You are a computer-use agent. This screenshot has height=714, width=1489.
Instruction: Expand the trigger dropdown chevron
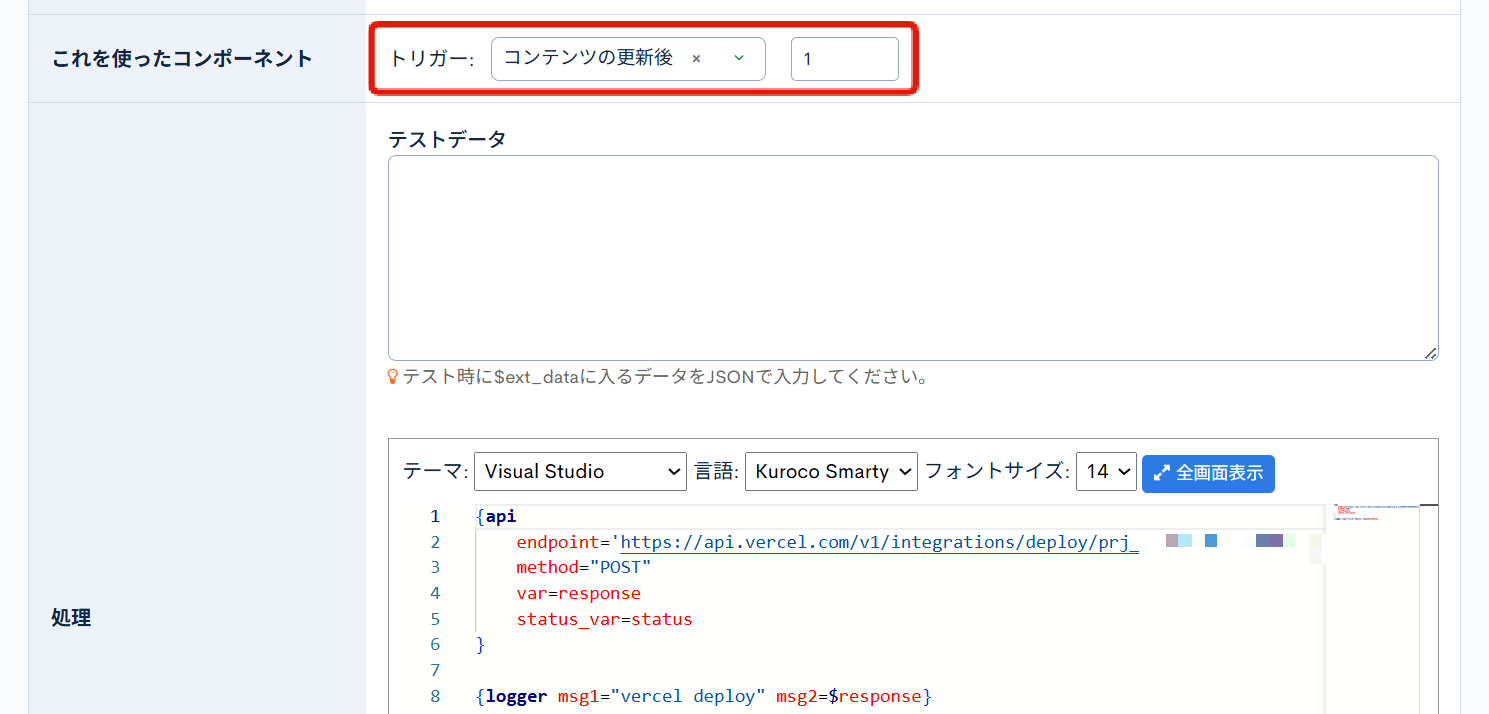tap(739, 58)
